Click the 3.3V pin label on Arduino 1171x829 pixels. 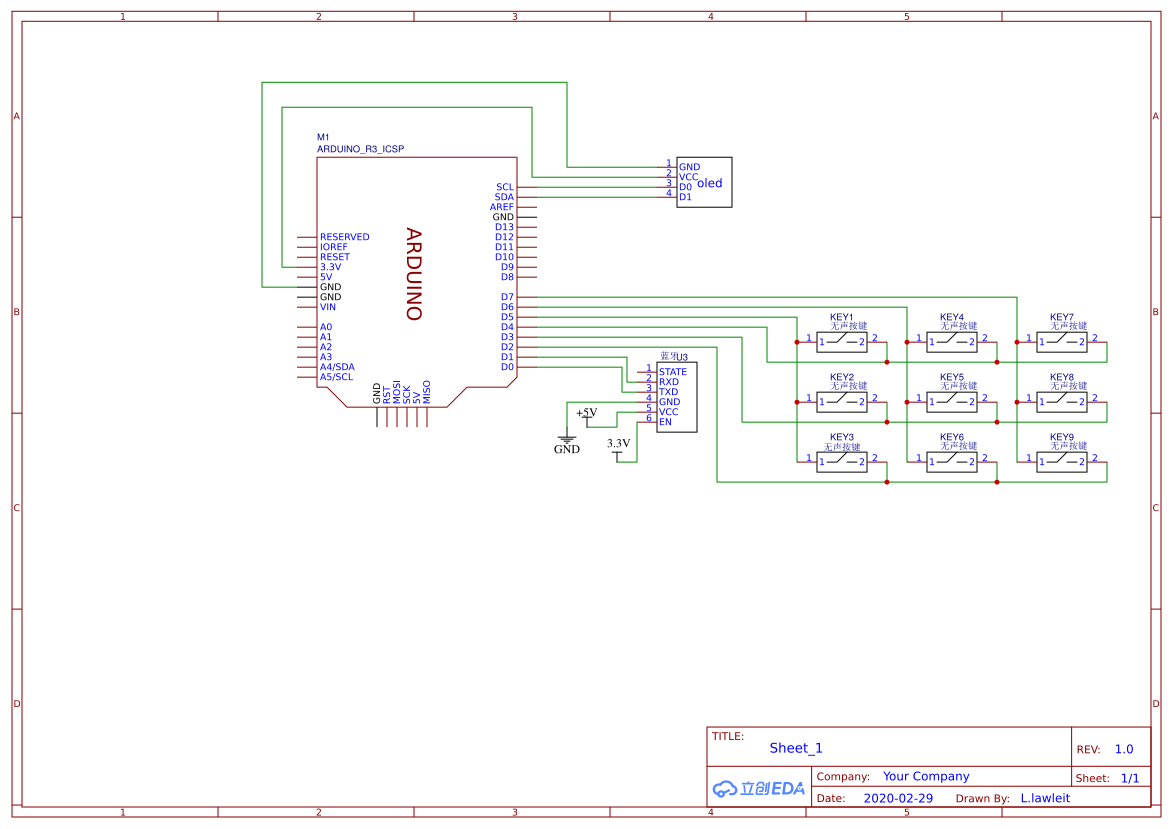[330, 267]
